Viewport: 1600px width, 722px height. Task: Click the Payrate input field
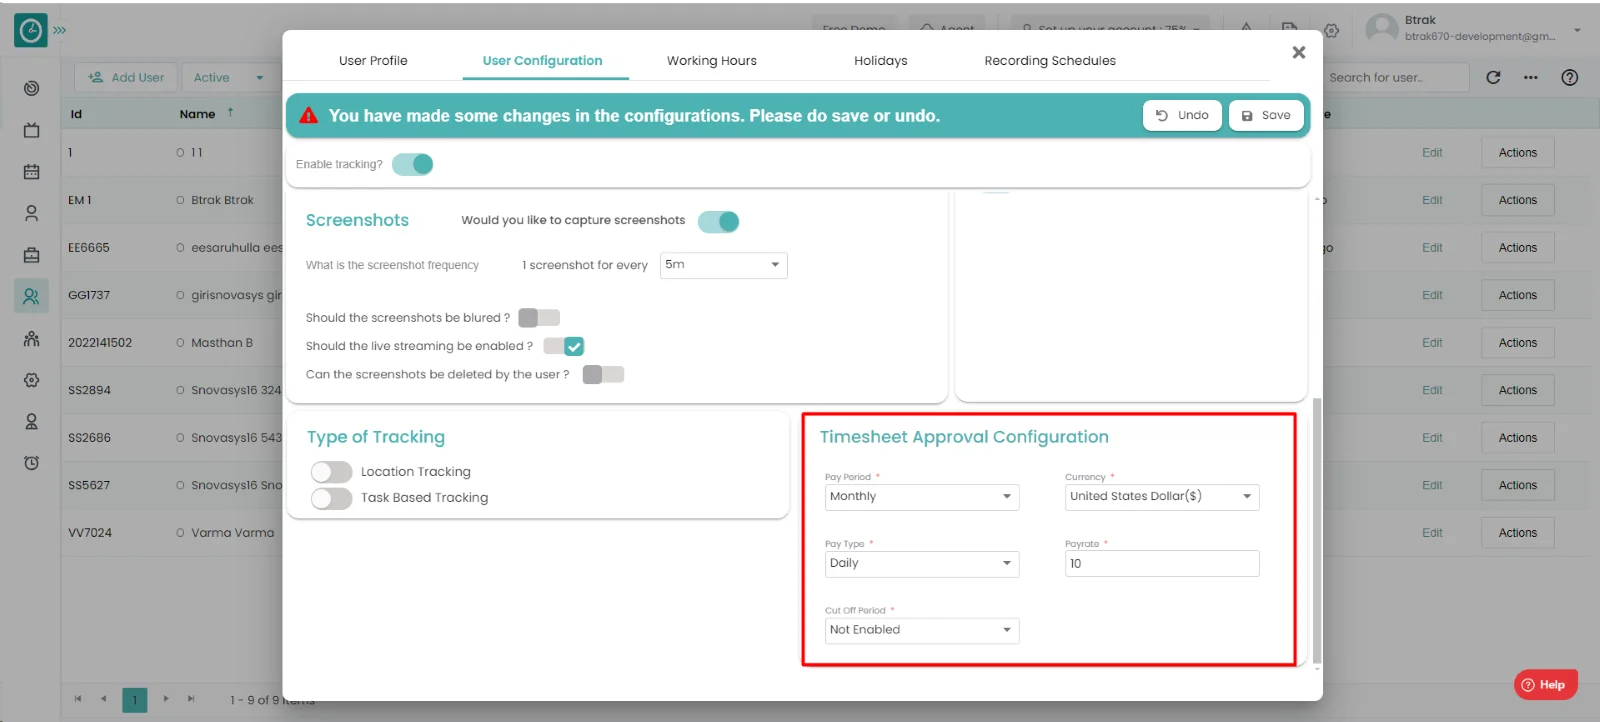[x=1162, y=564]
